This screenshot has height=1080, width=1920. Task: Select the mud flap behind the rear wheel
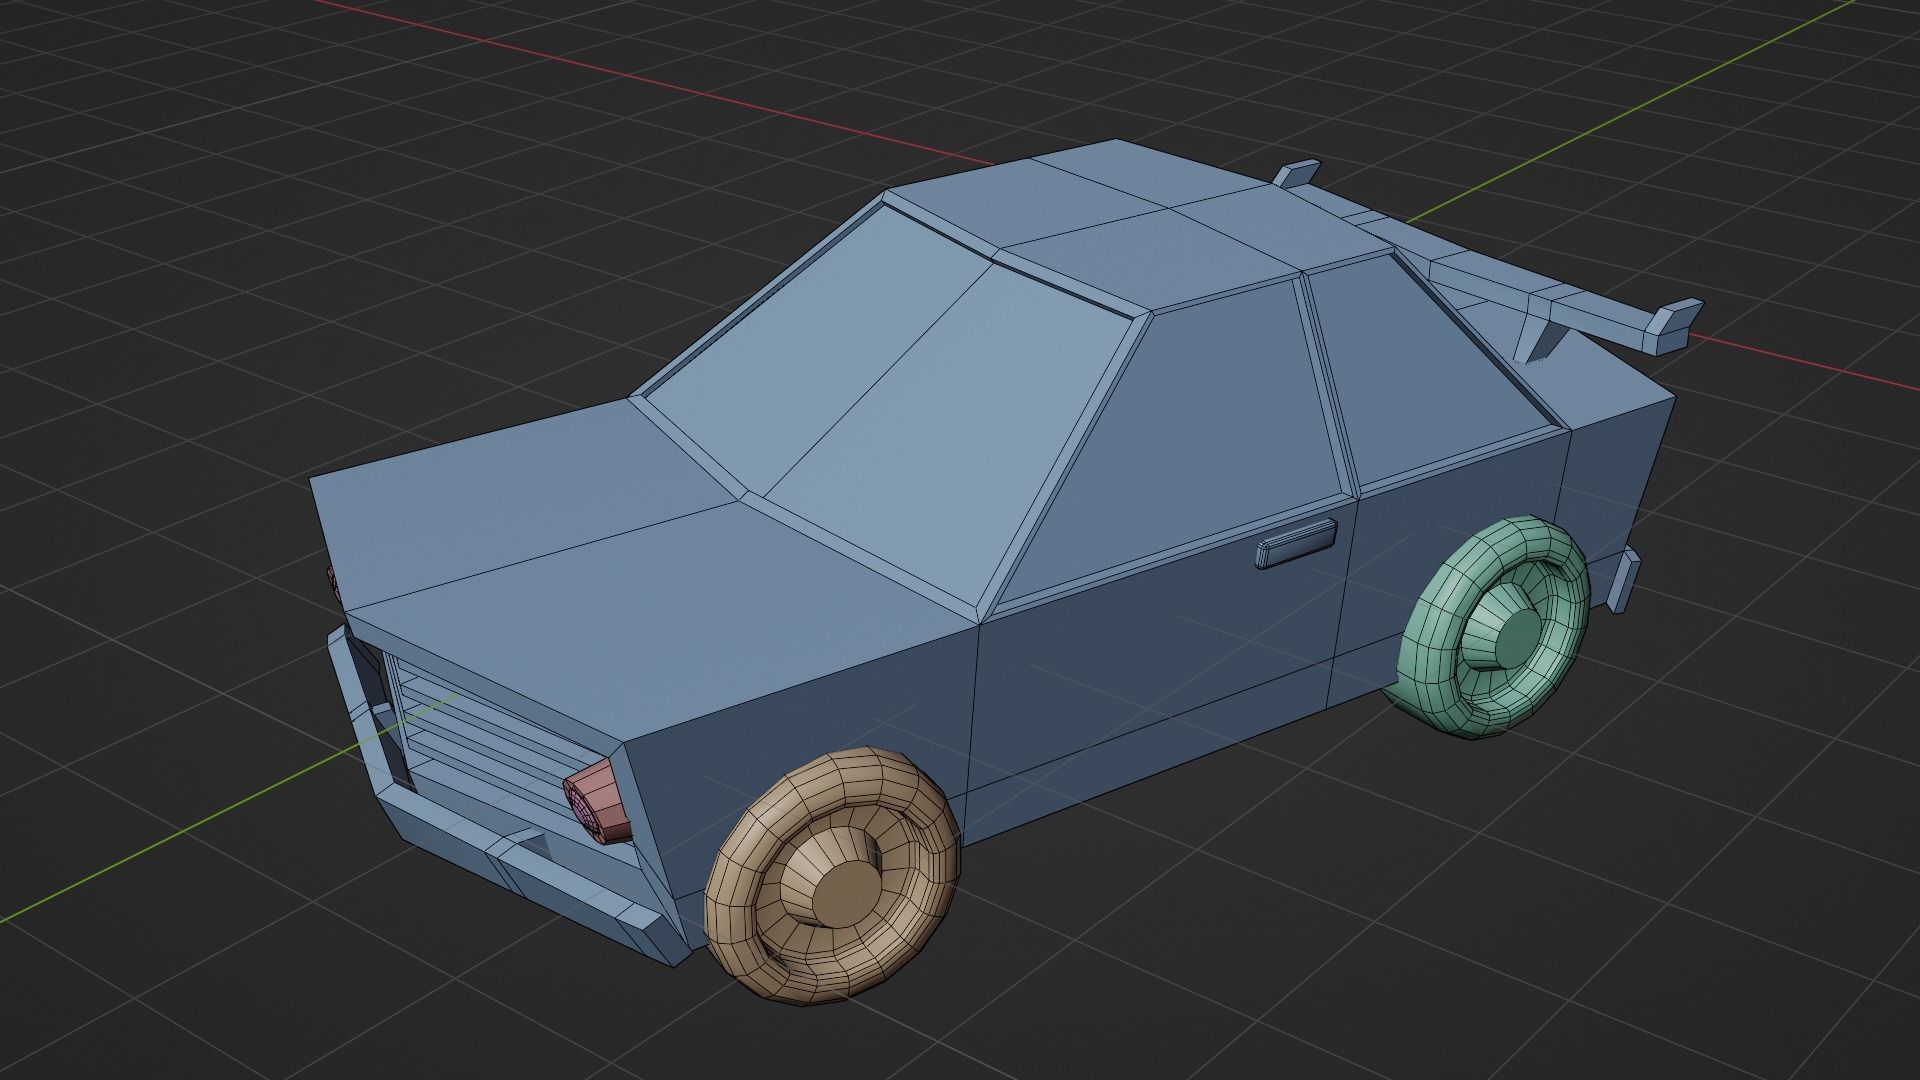tap(1624, 580)
